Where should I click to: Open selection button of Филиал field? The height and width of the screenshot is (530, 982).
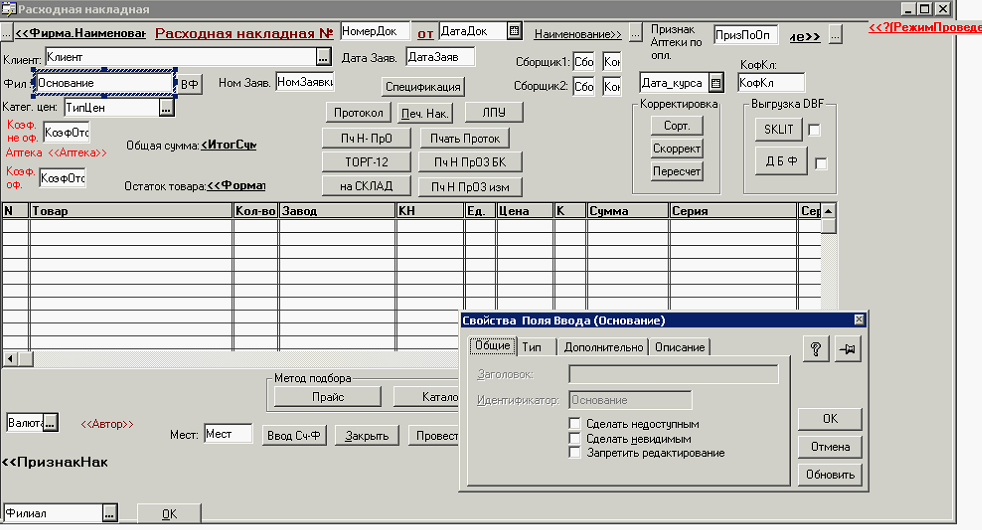[x=110, y=513]
